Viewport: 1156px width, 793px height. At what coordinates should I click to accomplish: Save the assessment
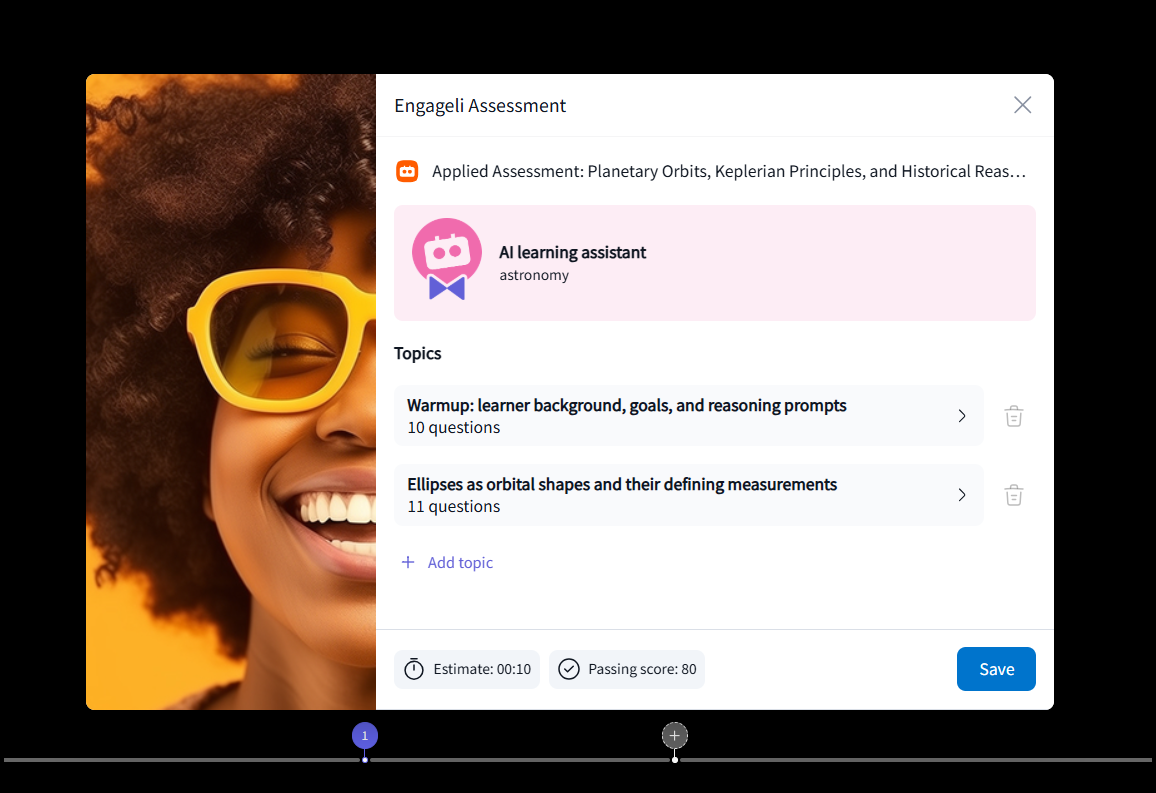pyautogui.click(x=996, y=669)
